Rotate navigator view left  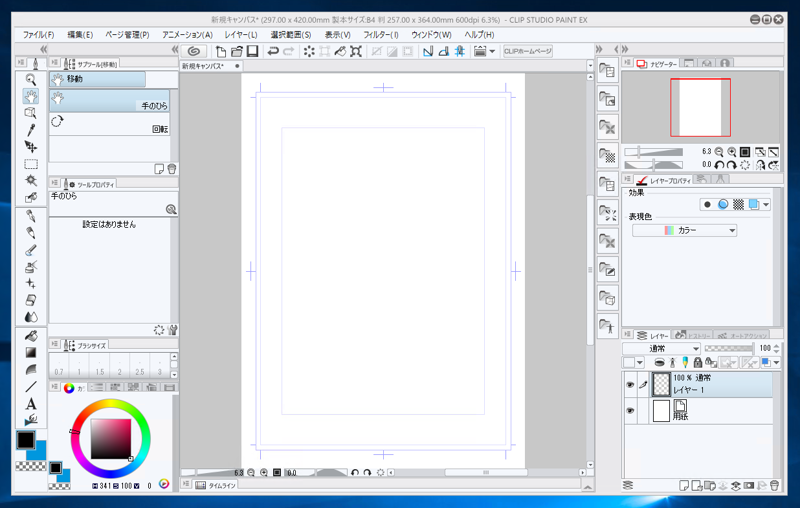pyautogui.click(x=719, y=165)
